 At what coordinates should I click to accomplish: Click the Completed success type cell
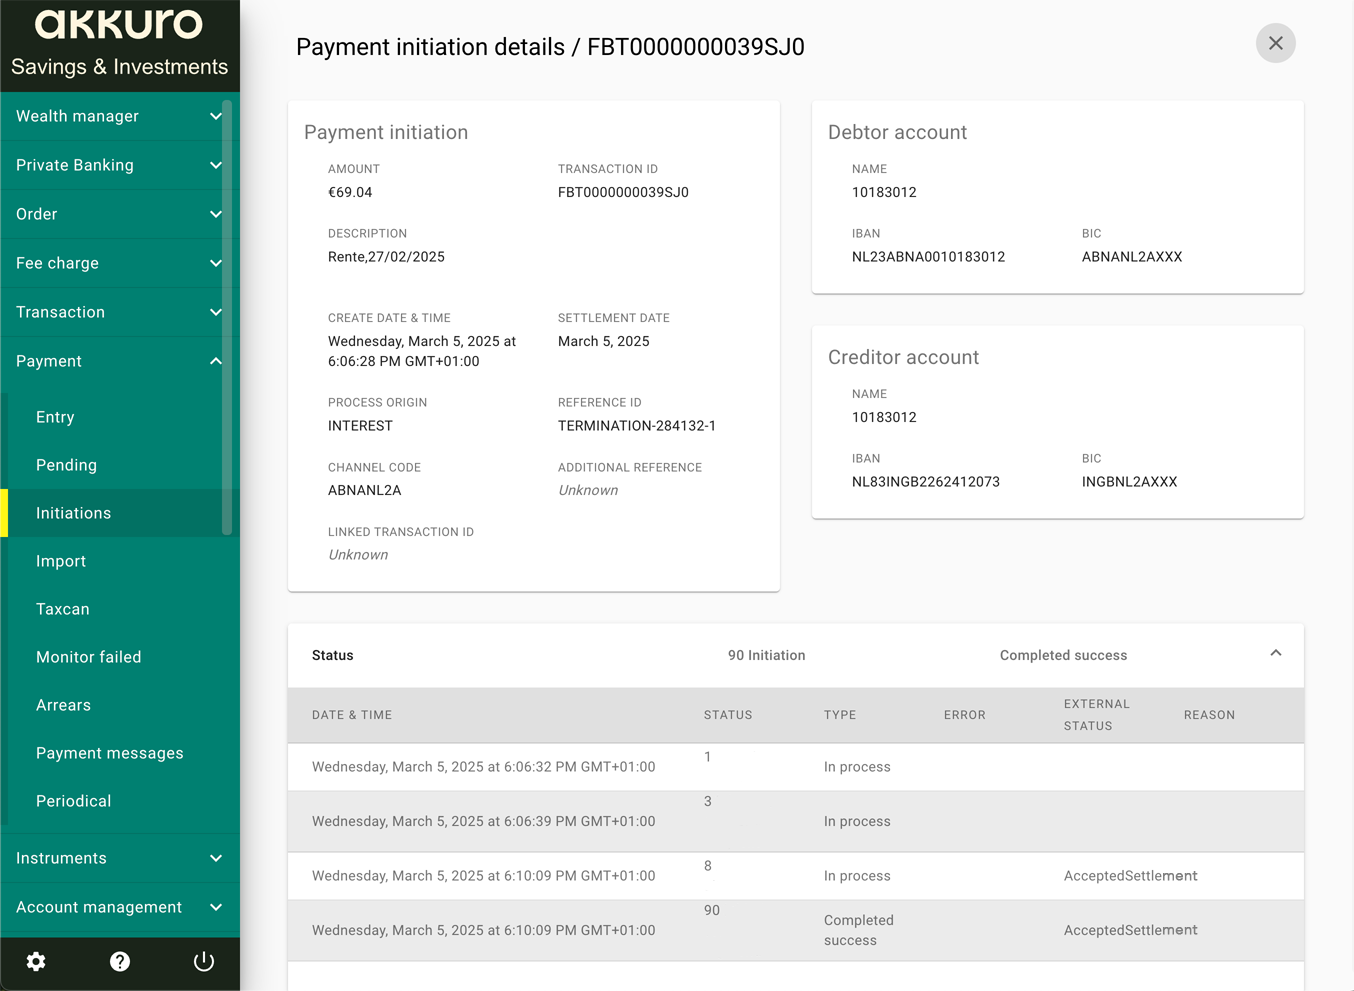[x=858, y=930]
